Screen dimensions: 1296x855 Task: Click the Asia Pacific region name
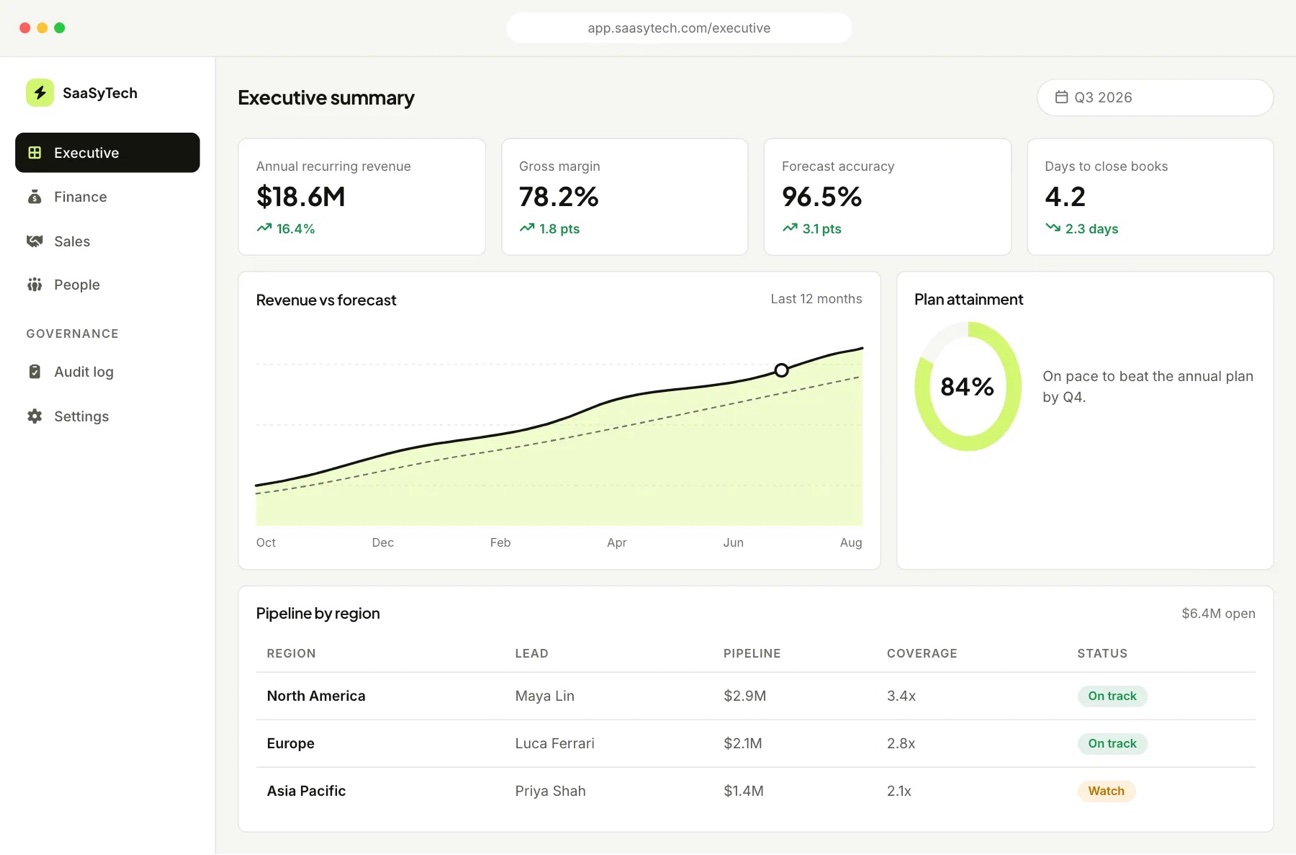coord(306,791)
